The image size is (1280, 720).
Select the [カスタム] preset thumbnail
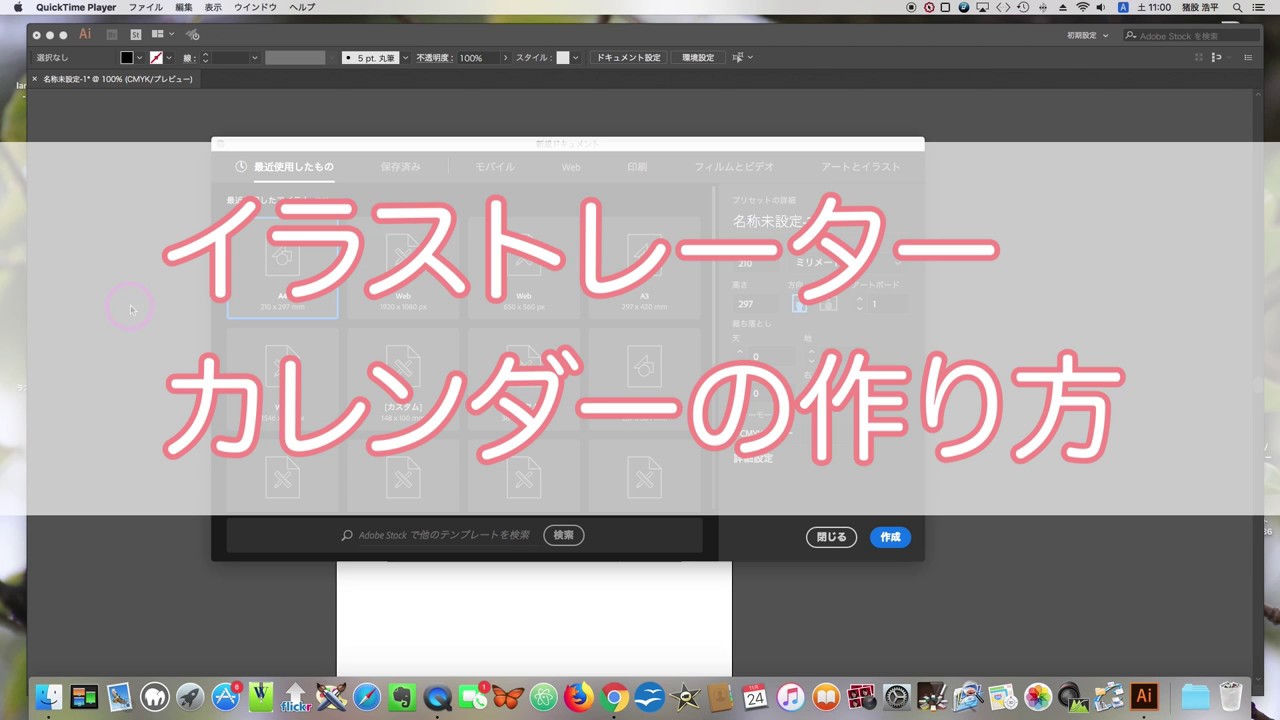pos(403,378)
